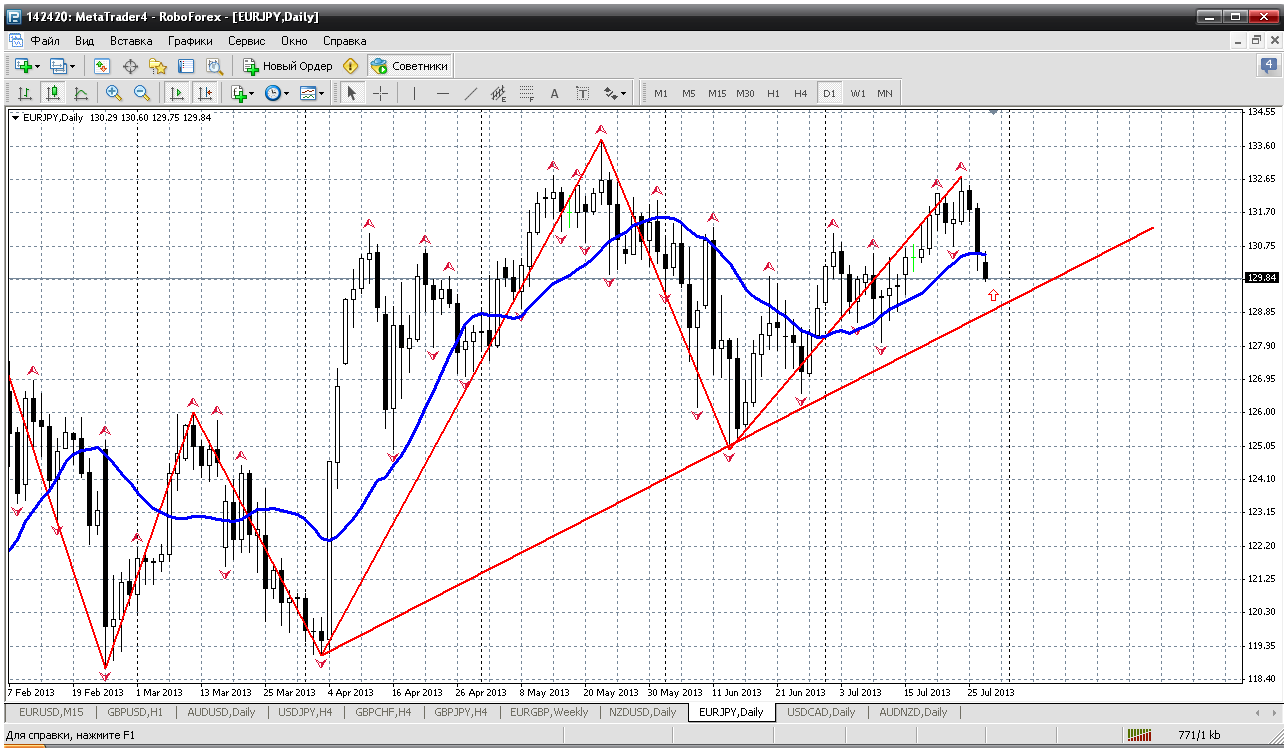
Task: Select the Text 'A' drawing tool
Action: (555, 93)
